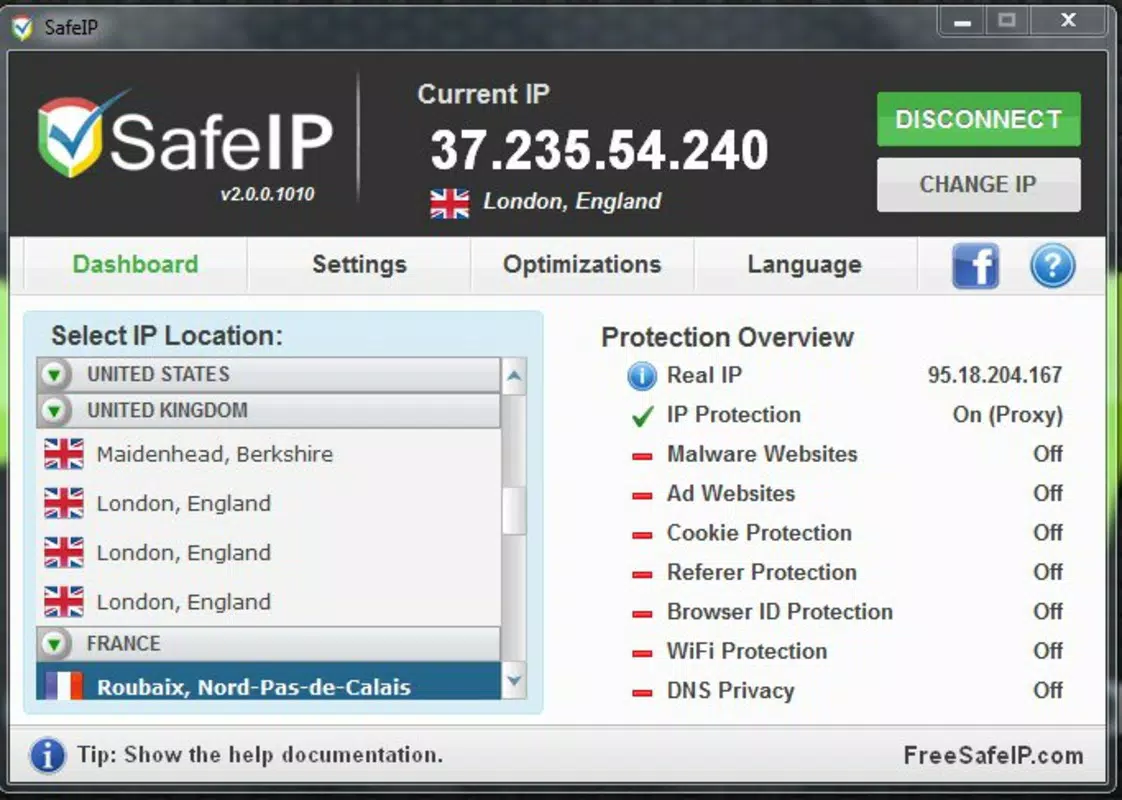Click the Cookie Protection Off status

1048,532
